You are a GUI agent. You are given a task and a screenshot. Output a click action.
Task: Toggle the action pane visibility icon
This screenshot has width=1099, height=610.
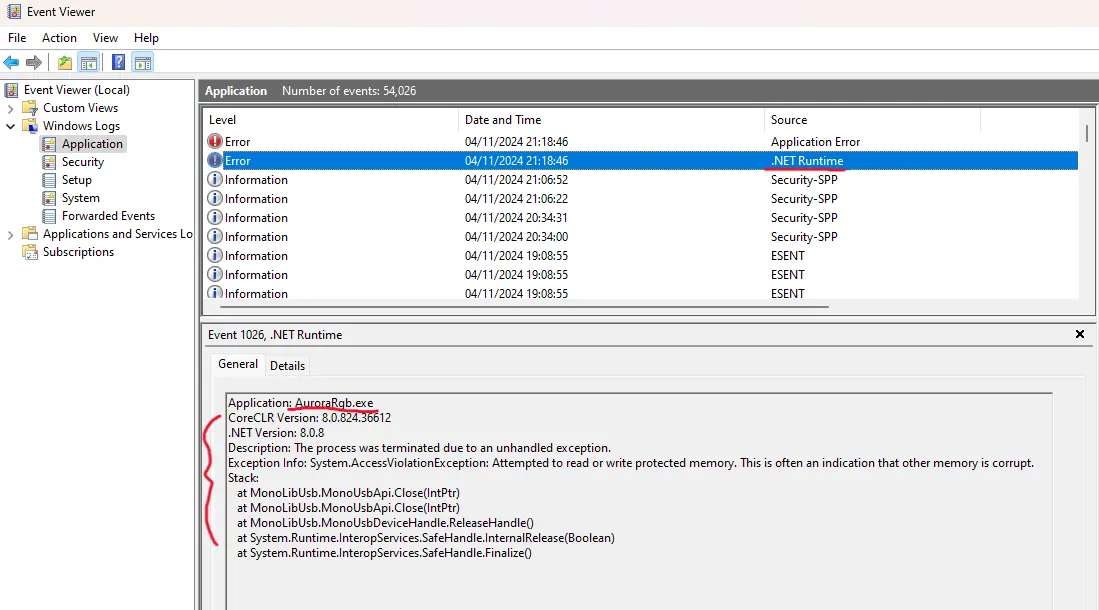[143, 62]
